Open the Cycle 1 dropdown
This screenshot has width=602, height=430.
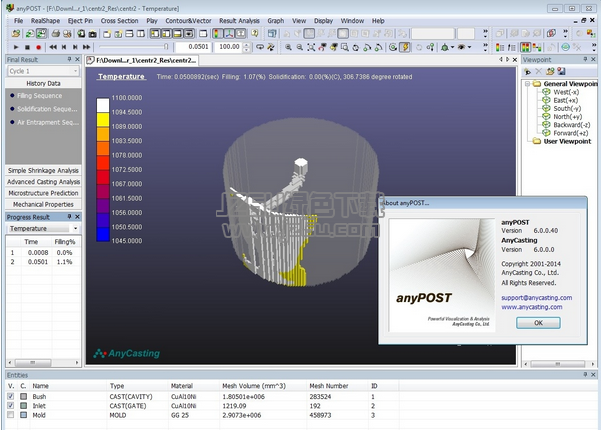pyautogui.click(x=43, y=71)
